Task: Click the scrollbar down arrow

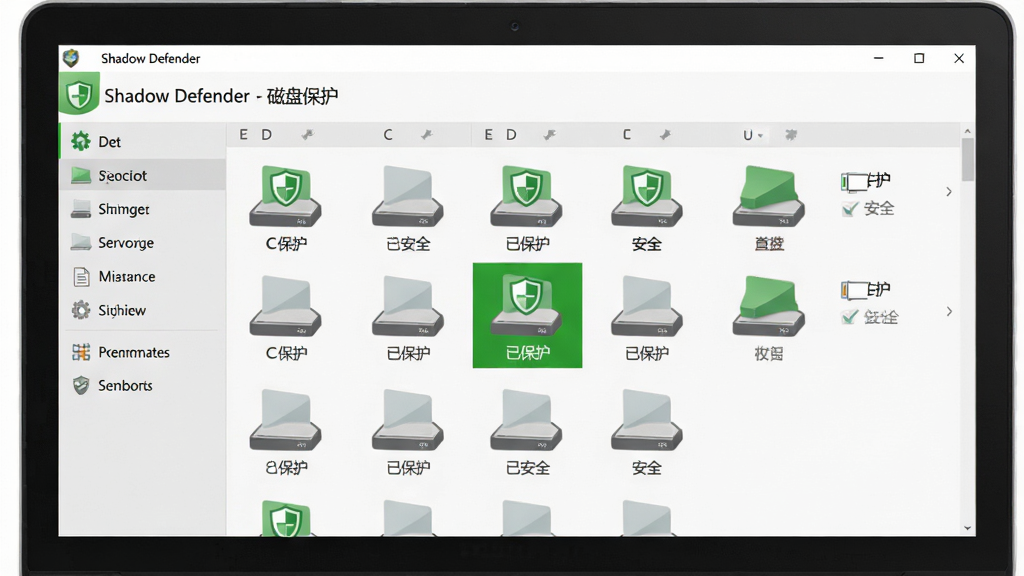Action: coord(967,528)
